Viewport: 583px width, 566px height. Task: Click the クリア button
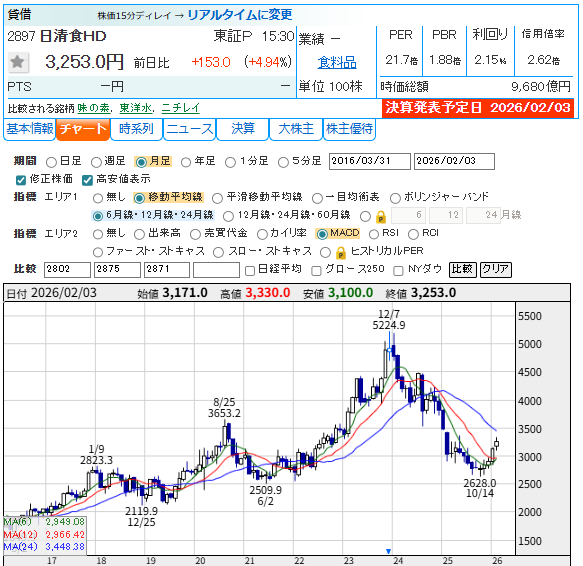pos(496,270)
